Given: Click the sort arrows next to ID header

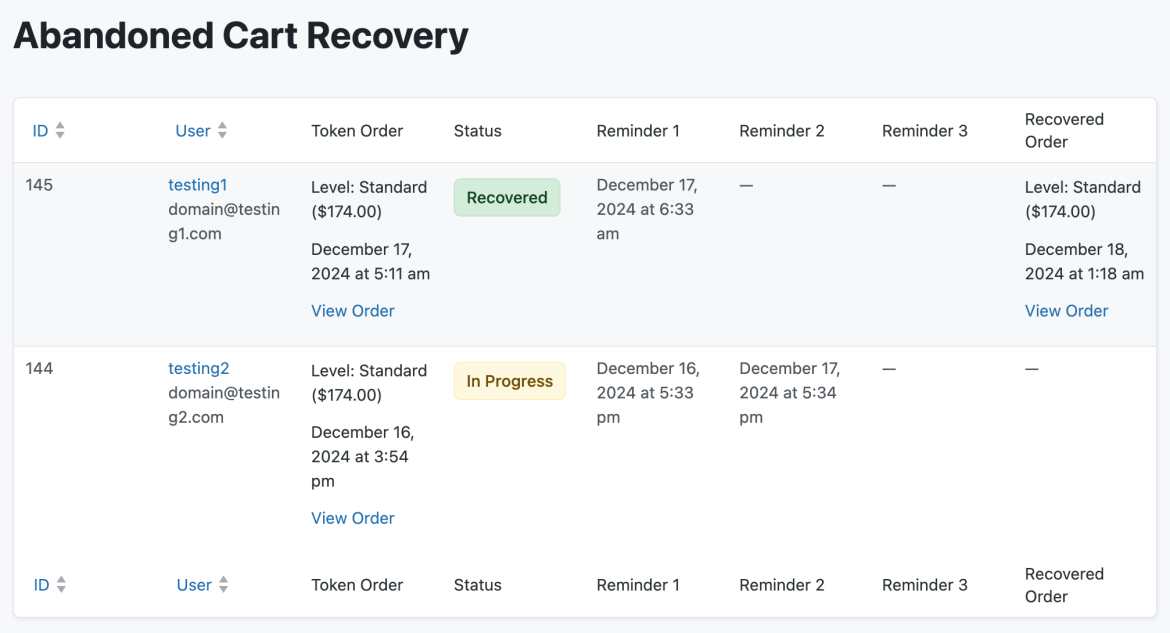Looking at the screenshot, I should click(x=58, y=130).
